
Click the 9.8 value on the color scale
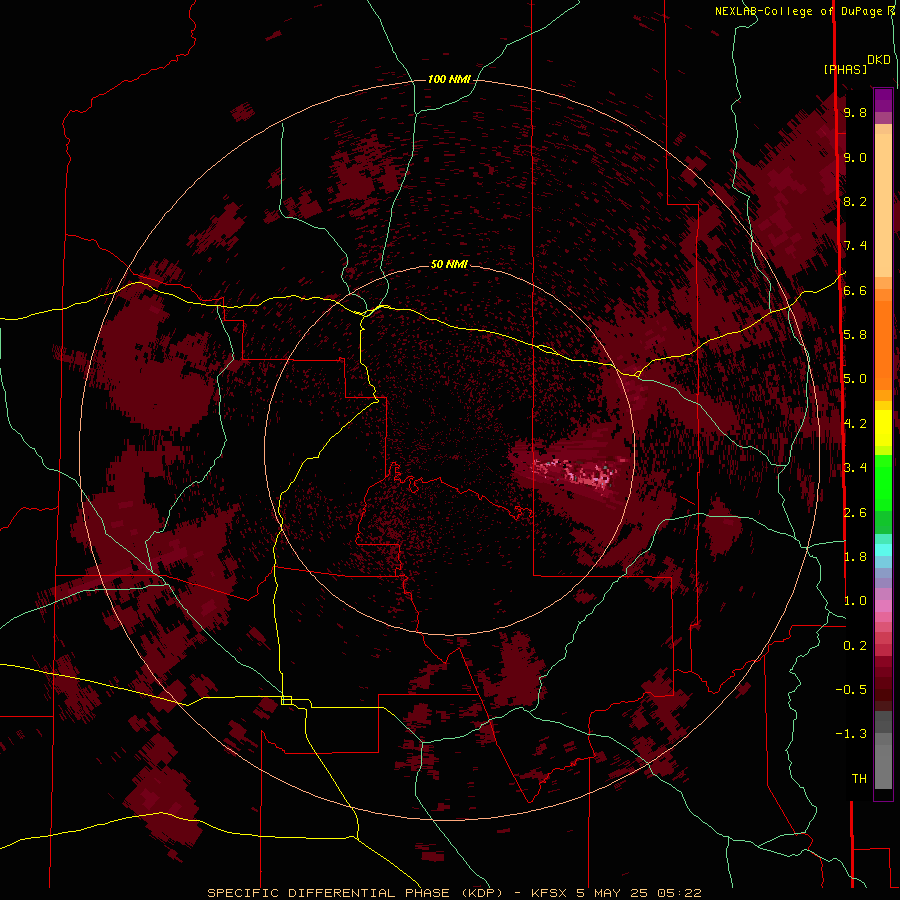click(x=855, y=112)
